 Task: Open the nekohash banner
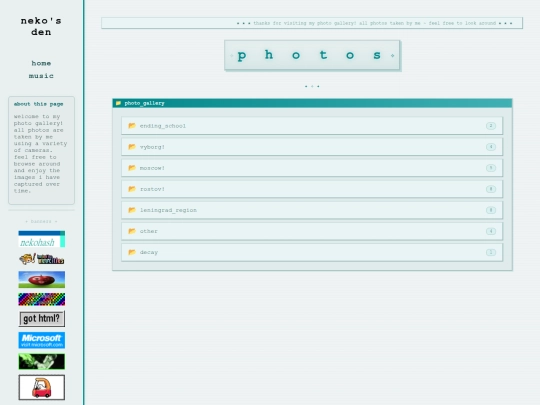tap(42, 239)
